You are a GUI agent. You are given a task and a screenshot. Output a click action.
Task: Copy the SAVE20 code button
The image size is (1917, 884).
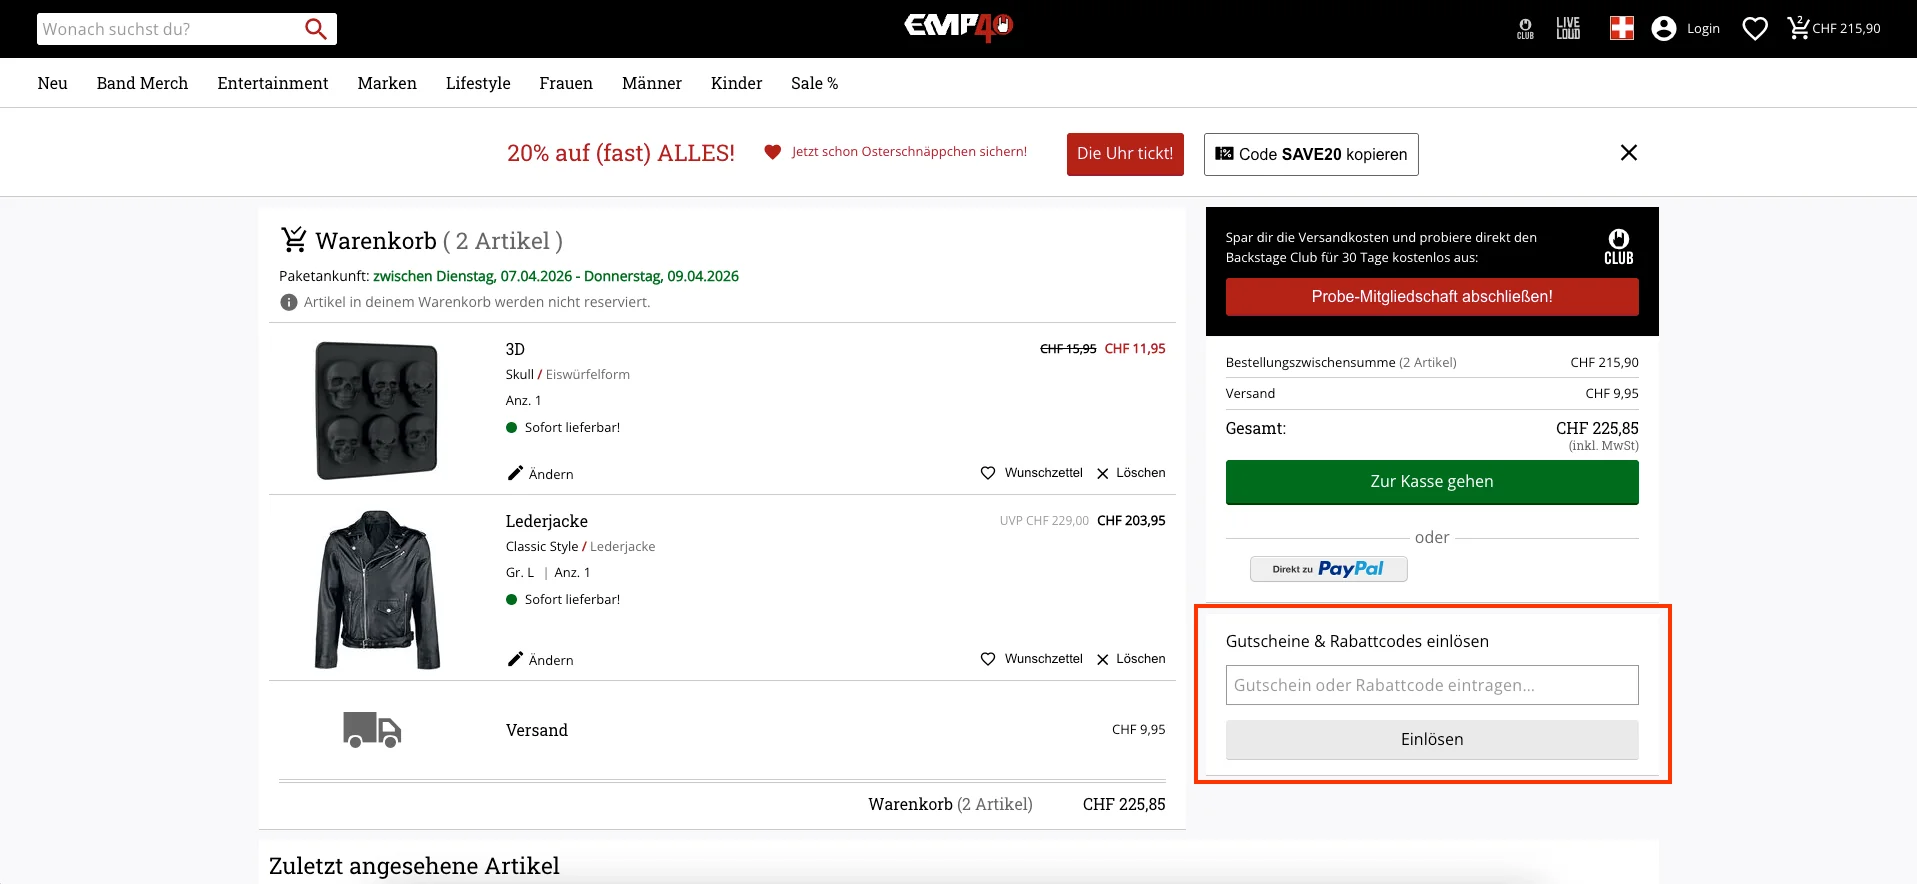pos(1311,154)
